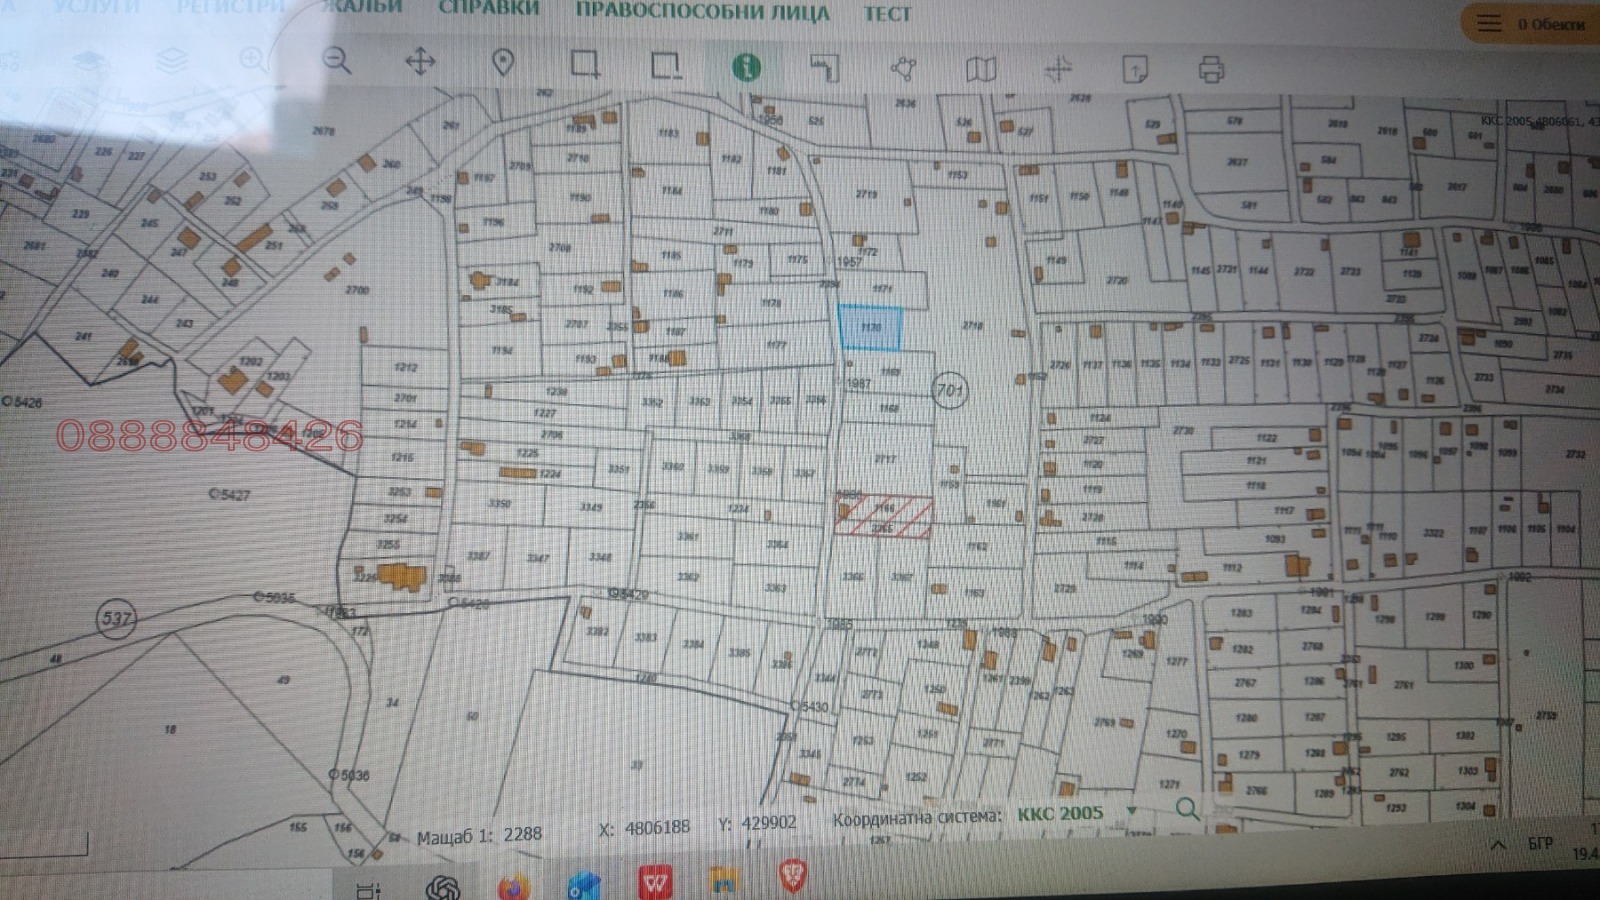Open the ПРАВОСПОСОБНИ ЛИЦА menu
The image size is (1600, 900).
pyautogui.click(x=702, y=13)
